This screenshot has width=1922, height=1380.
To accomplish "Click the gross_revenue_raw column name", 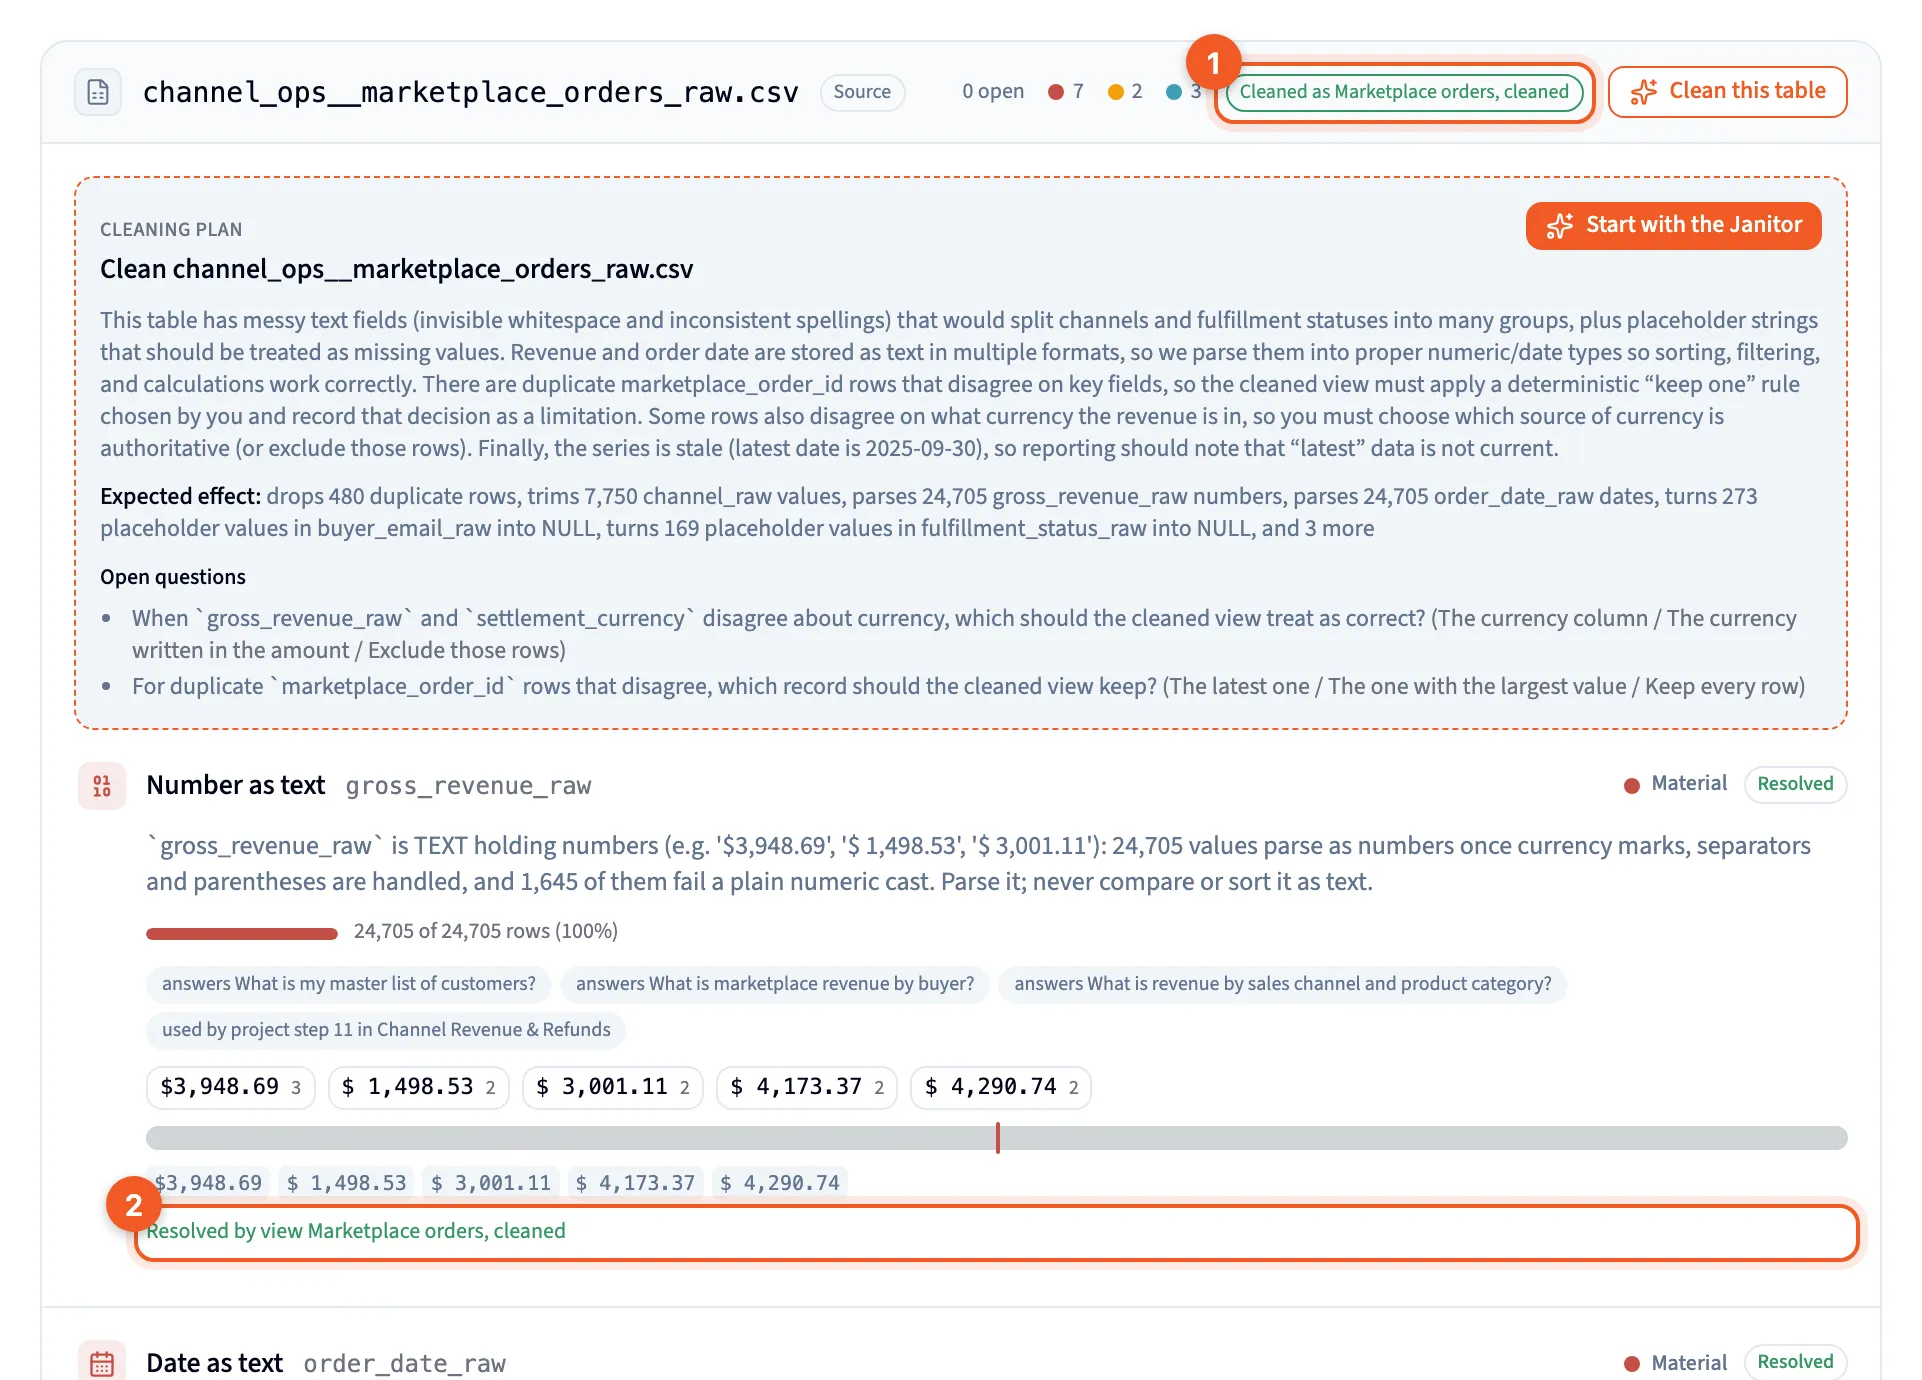I will (x=468, y=786).
